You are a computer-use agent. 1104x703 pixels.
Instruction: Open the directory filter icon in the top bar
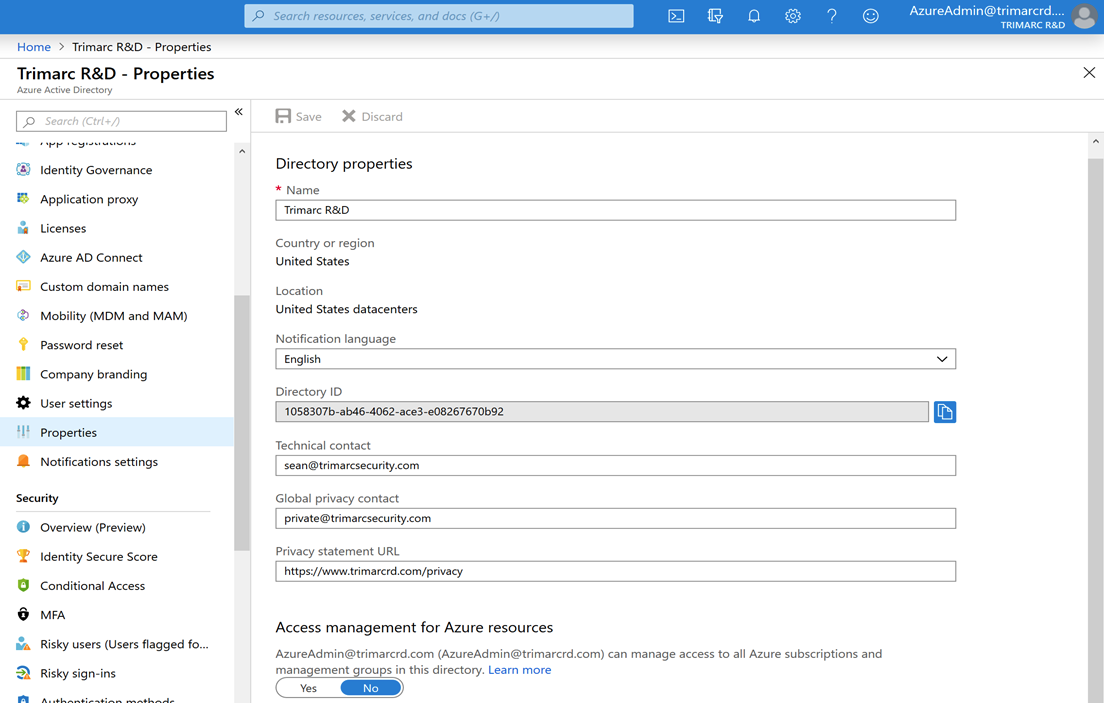click(714, 16)
